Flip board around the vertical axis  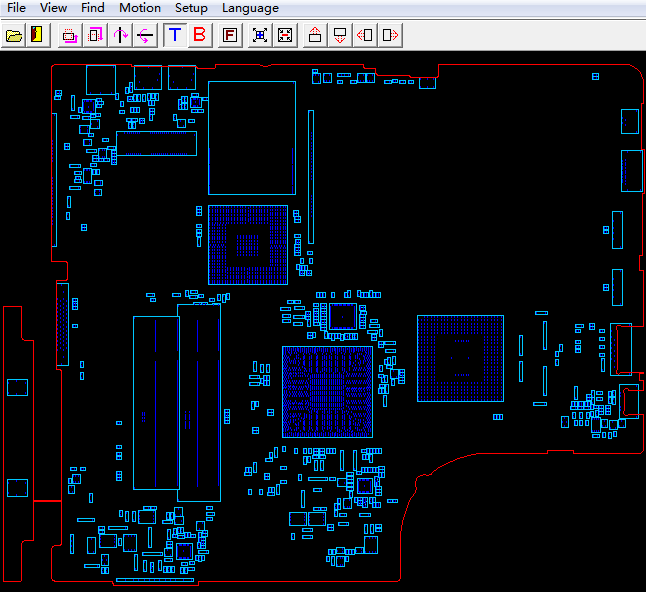pos(120,35)
